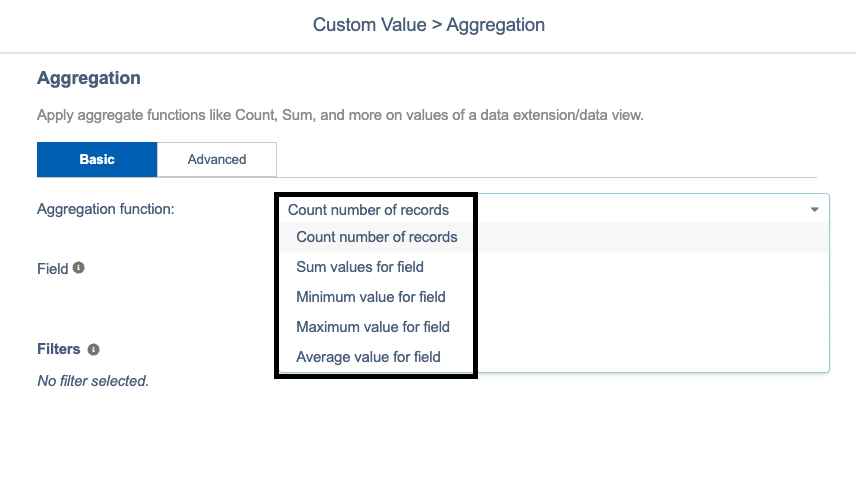Click the selected value in the Aggregation function box
Screen dimensions: 856x481
(368, 210)
